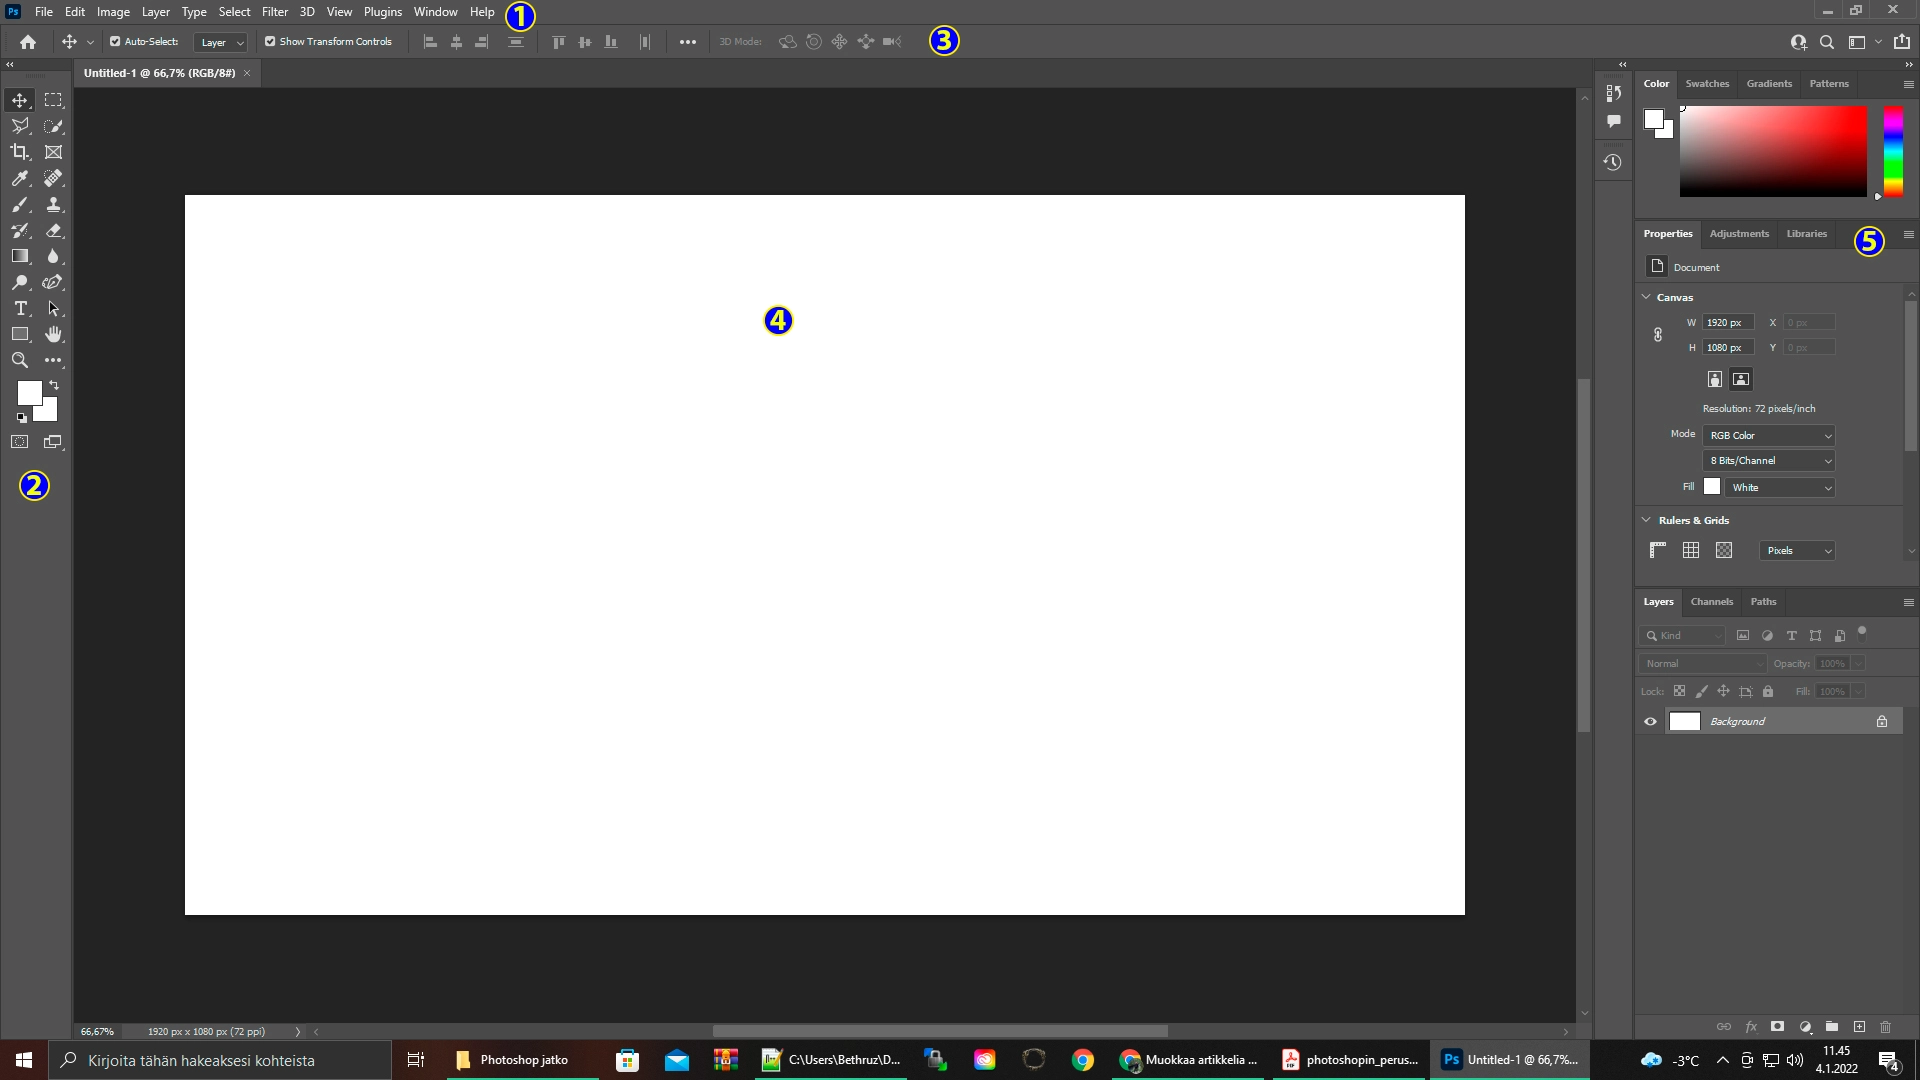The height and width of the screenshot is (1080, 1920).
Task: Open the Layers panel menu button
Action: click(x=1907, y=602)
